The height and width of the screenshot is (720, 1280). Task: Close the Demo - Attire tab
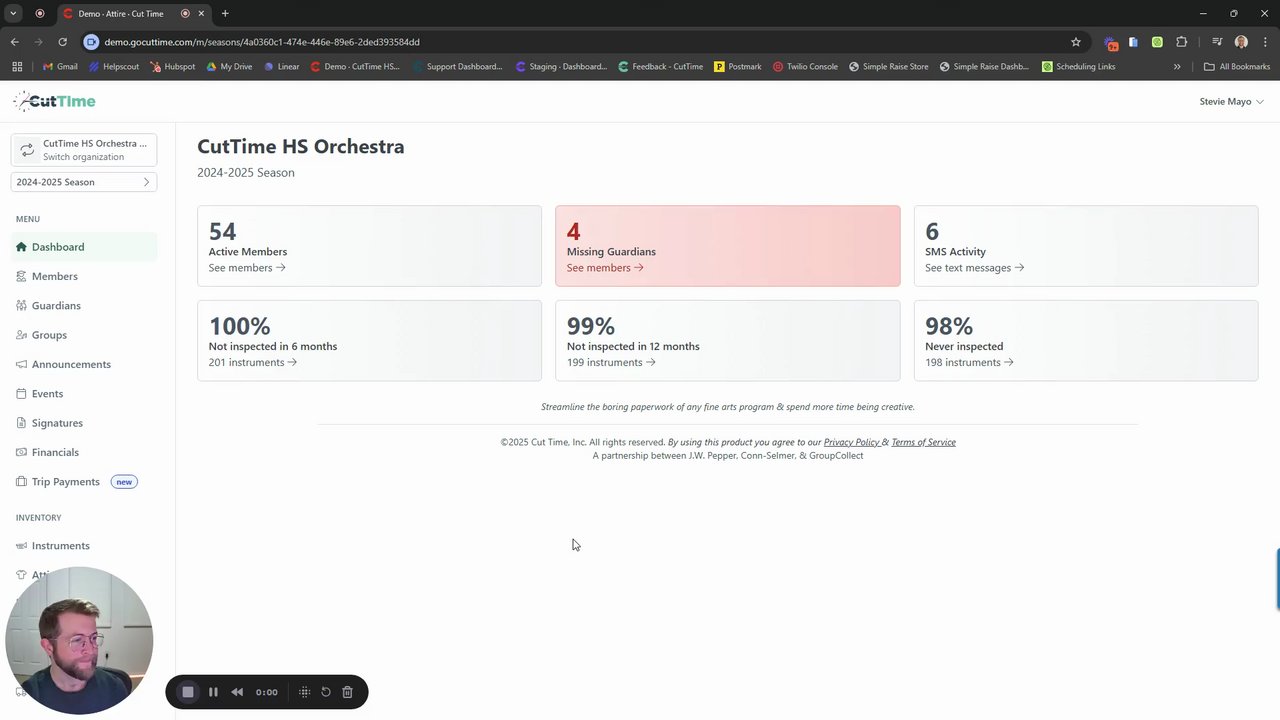coord(201,14)
